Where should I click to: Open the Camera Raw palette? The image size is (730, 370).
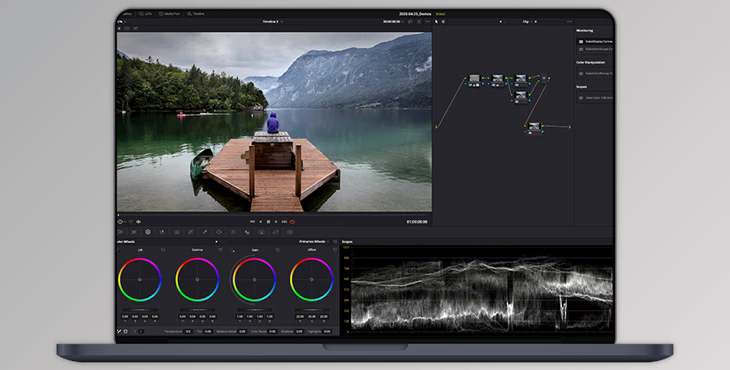pyautogui.click(x=120, y=232)
